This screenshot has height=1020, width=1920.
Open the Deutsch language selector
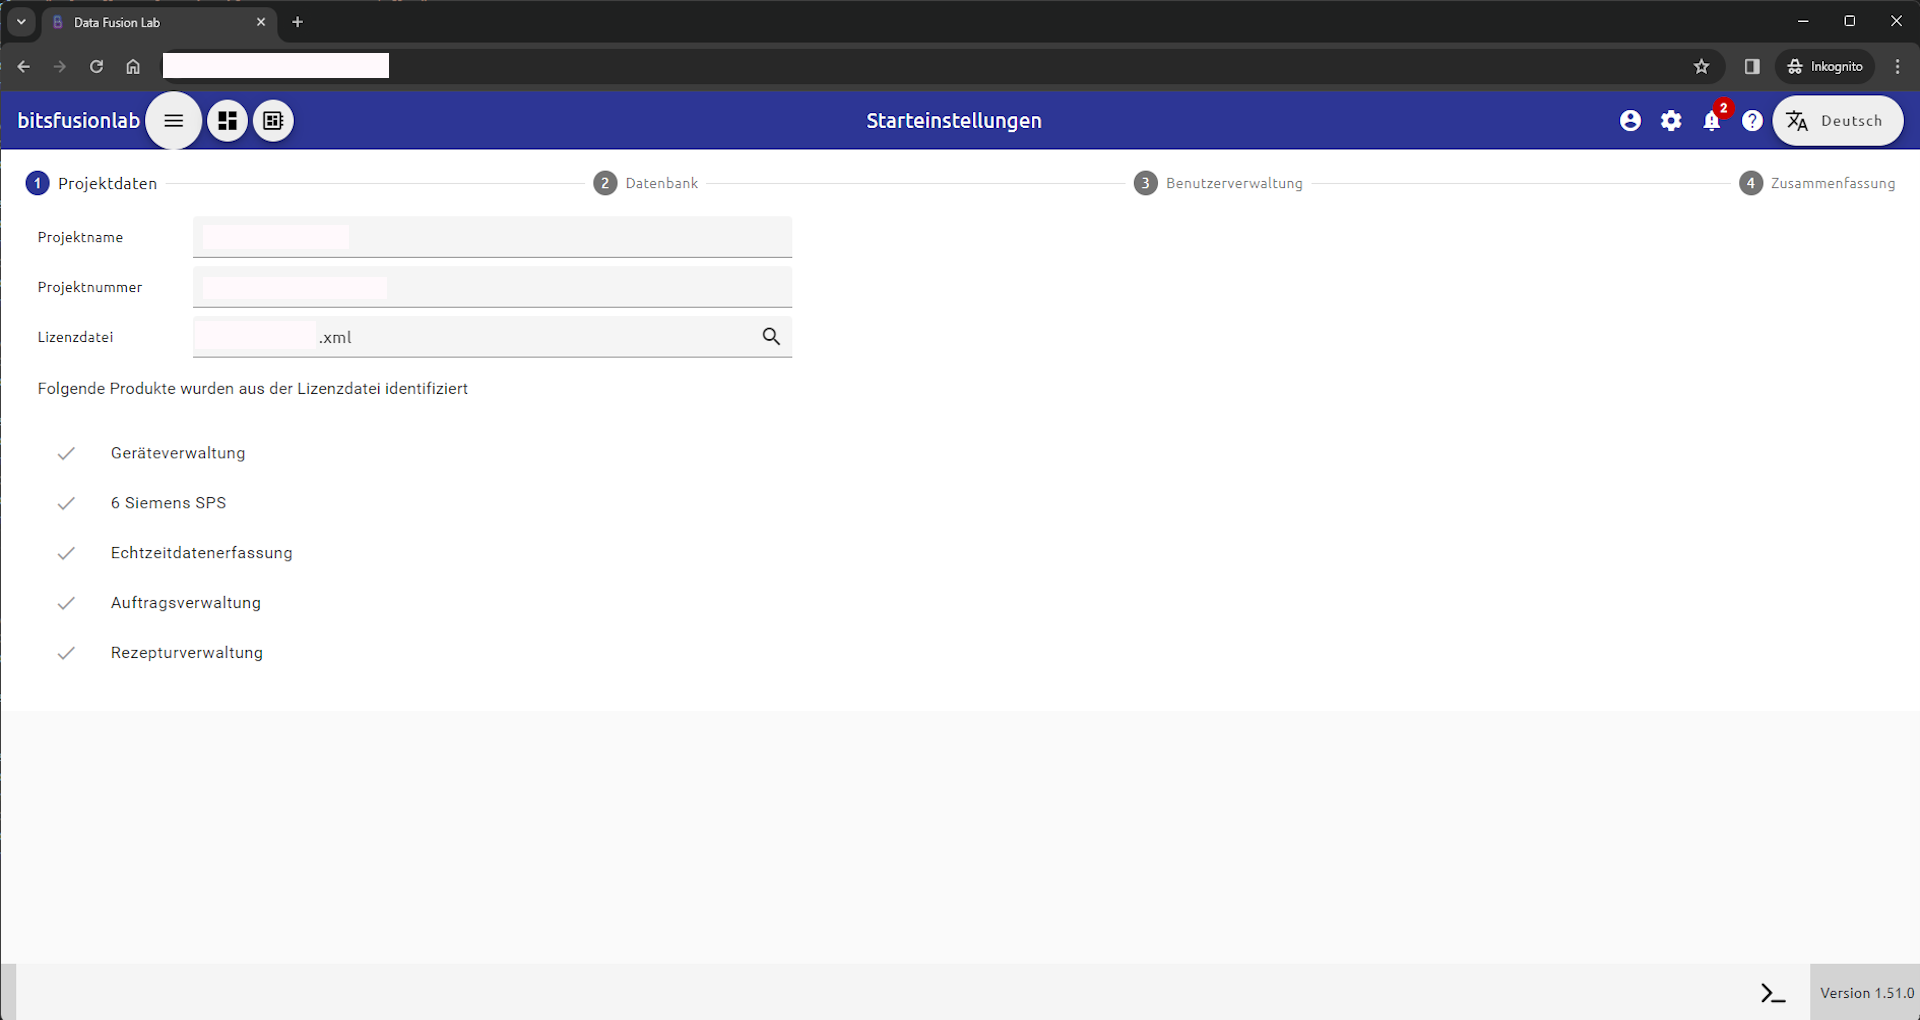(x=1838, y=121)
